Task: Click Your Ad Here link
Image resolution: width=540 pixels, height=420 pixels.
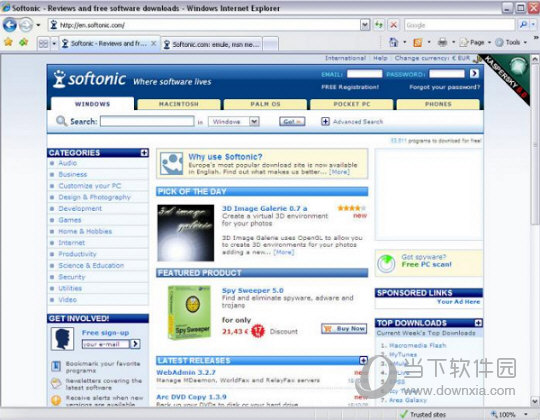Action: pyautogui.click(x=458, y=302)
